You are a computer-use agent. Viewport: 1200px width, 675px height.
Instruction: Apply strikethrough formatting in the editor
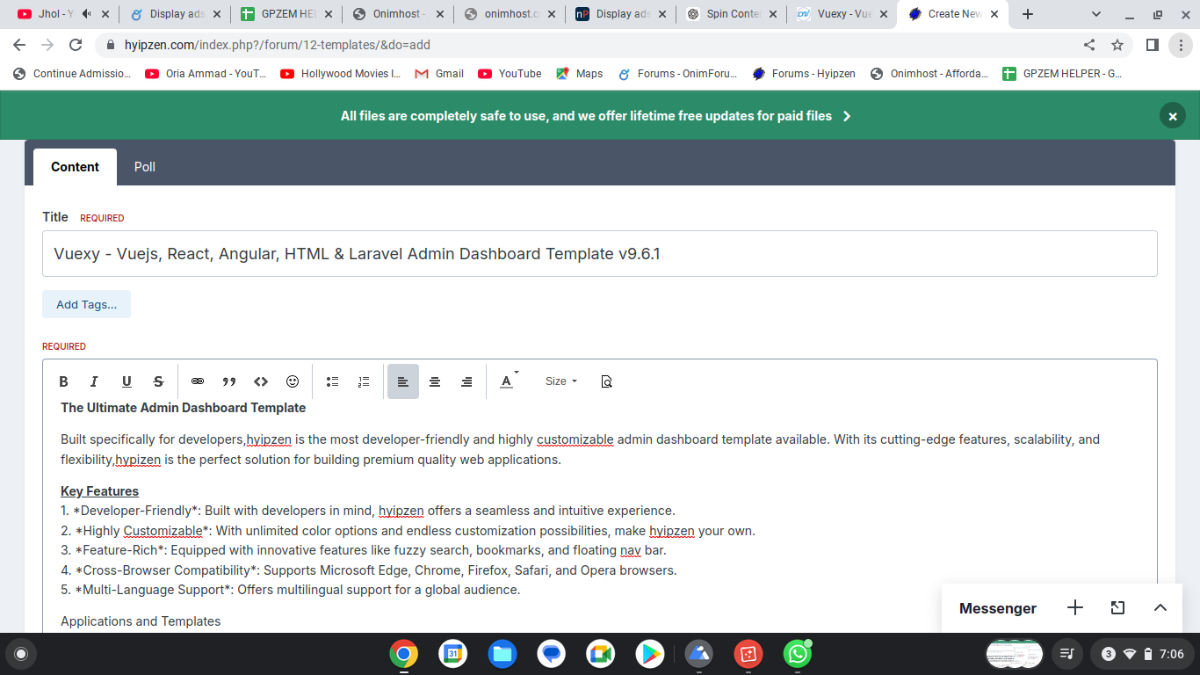pos(158,381)
